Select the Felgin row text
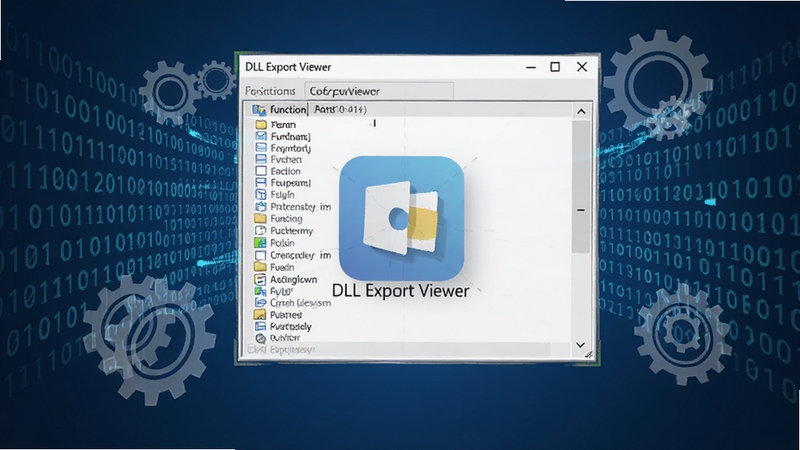This screenshot has width=800, height=450. [x=283, y=194]
